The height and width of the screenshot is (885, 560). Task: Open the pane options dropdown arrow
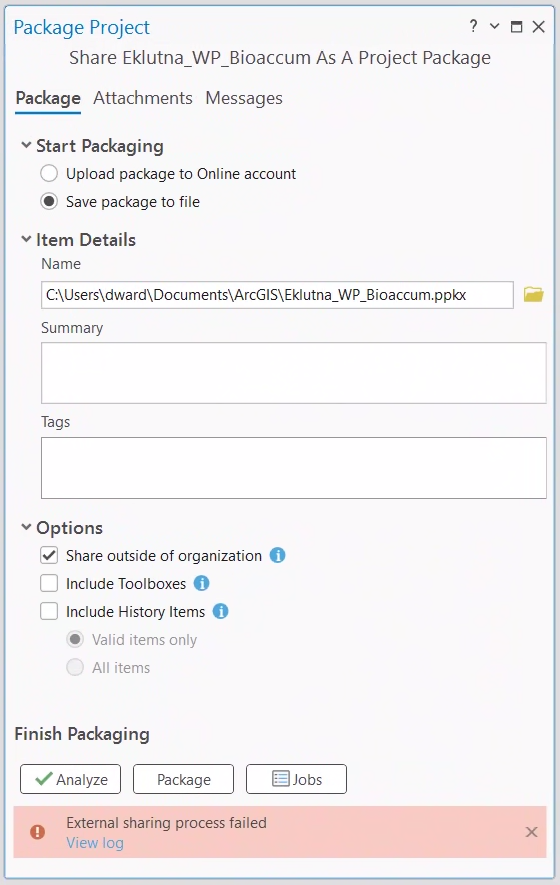(x=495, y=26)
